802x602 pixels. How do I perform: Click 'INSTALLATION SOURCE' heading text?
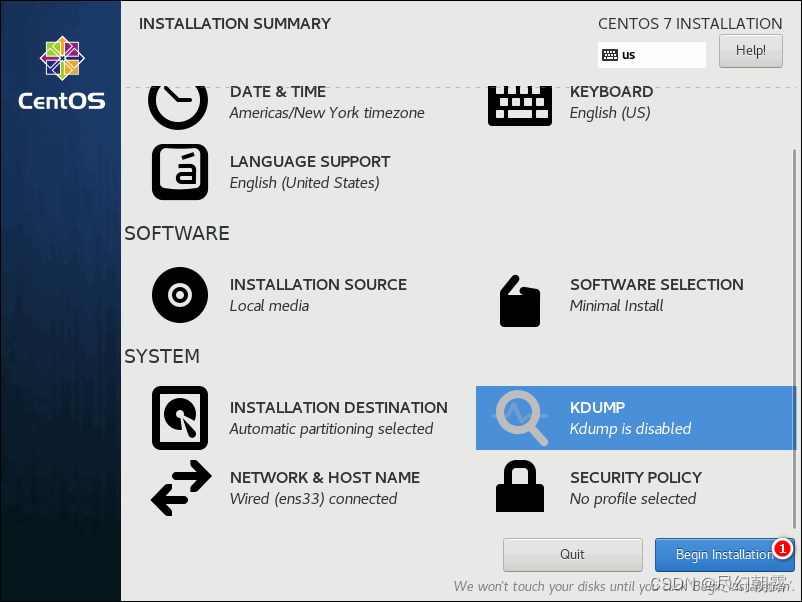click(318, 284)
